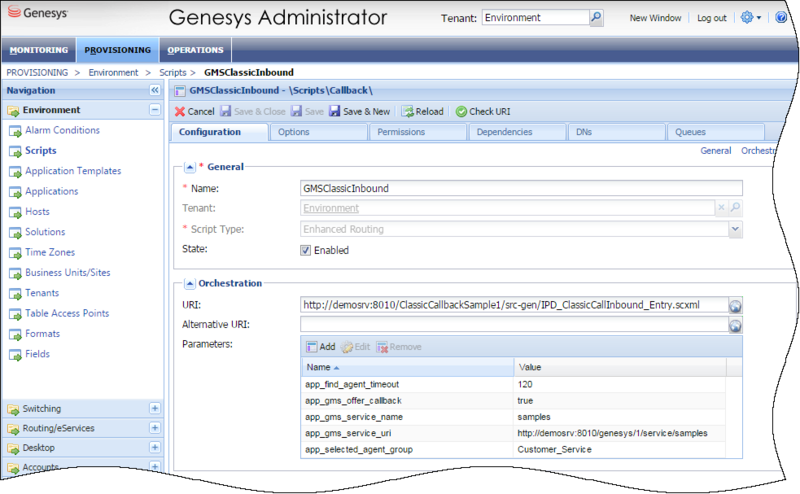Click the Cancel red X icon
The width and height of the screenshot is (800, 494).
point(180,111)
